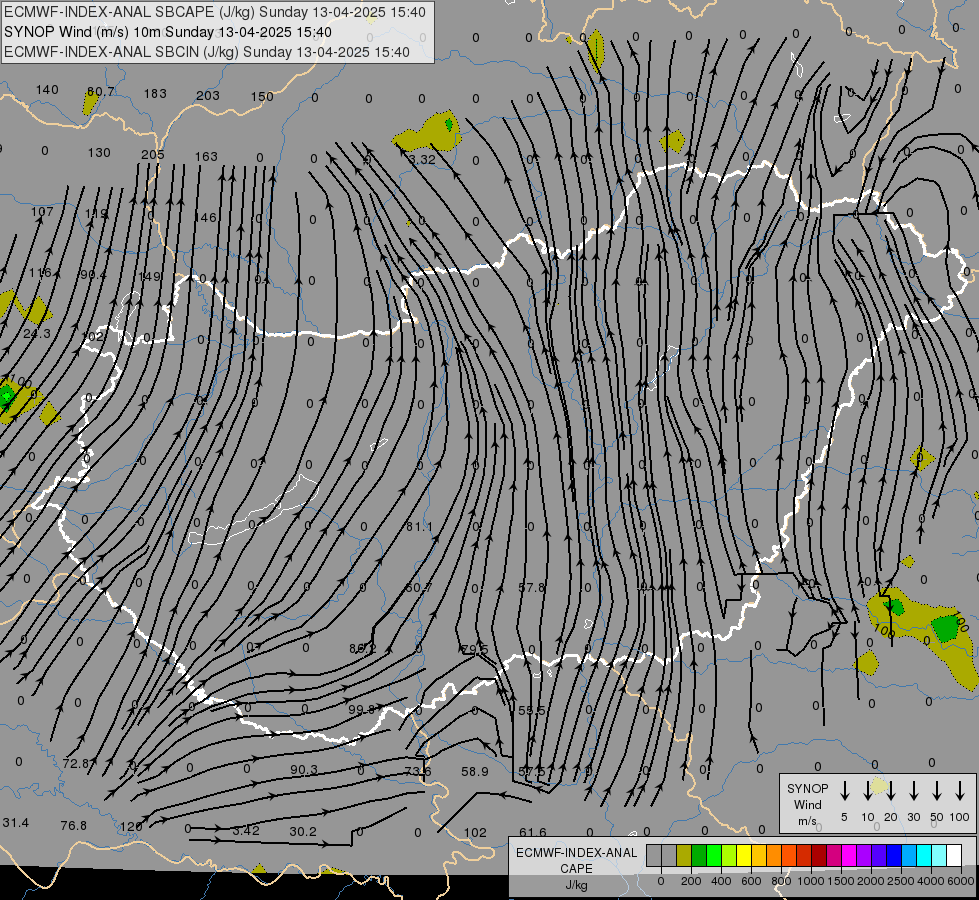Click the 3.42 value on the map
The height and width of the screenshot is (900, 979).
pos(246,831)
